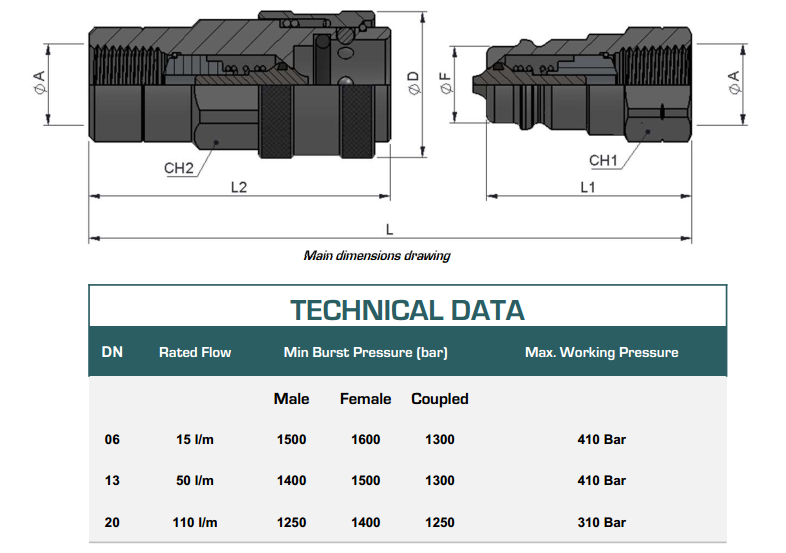Viewport: 786px width, 553px height.
Task: Click the DN column header
Action: [112, 352]
